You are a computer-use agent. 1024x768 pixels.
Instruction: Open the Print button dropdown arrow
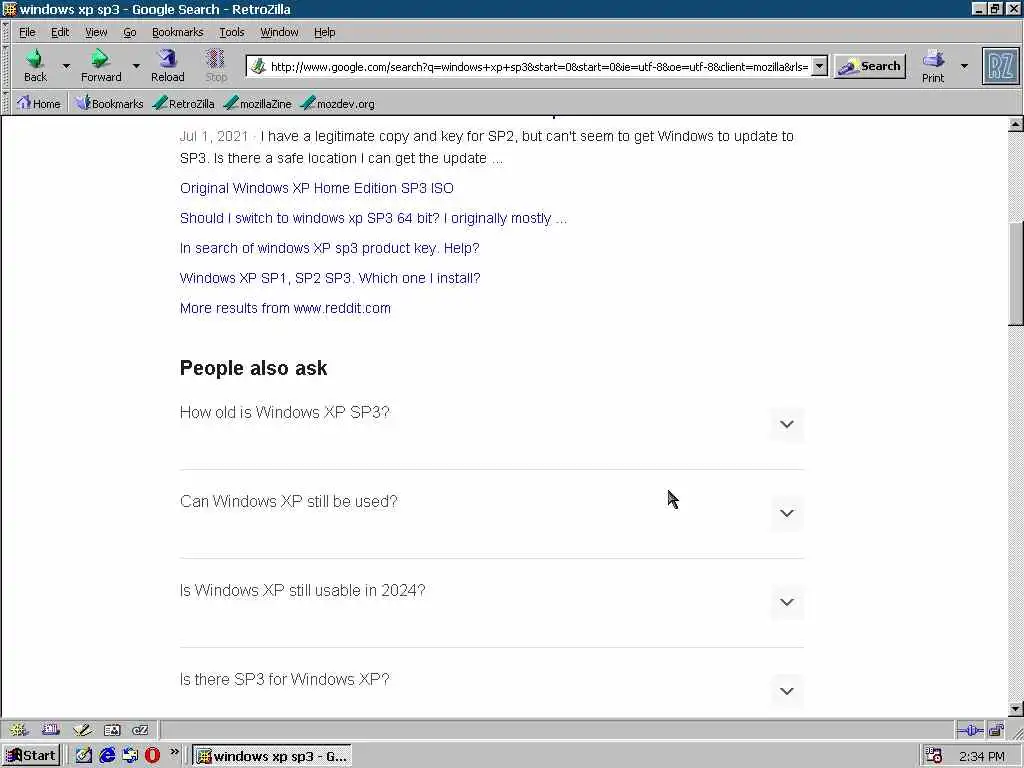coord(964,66)
